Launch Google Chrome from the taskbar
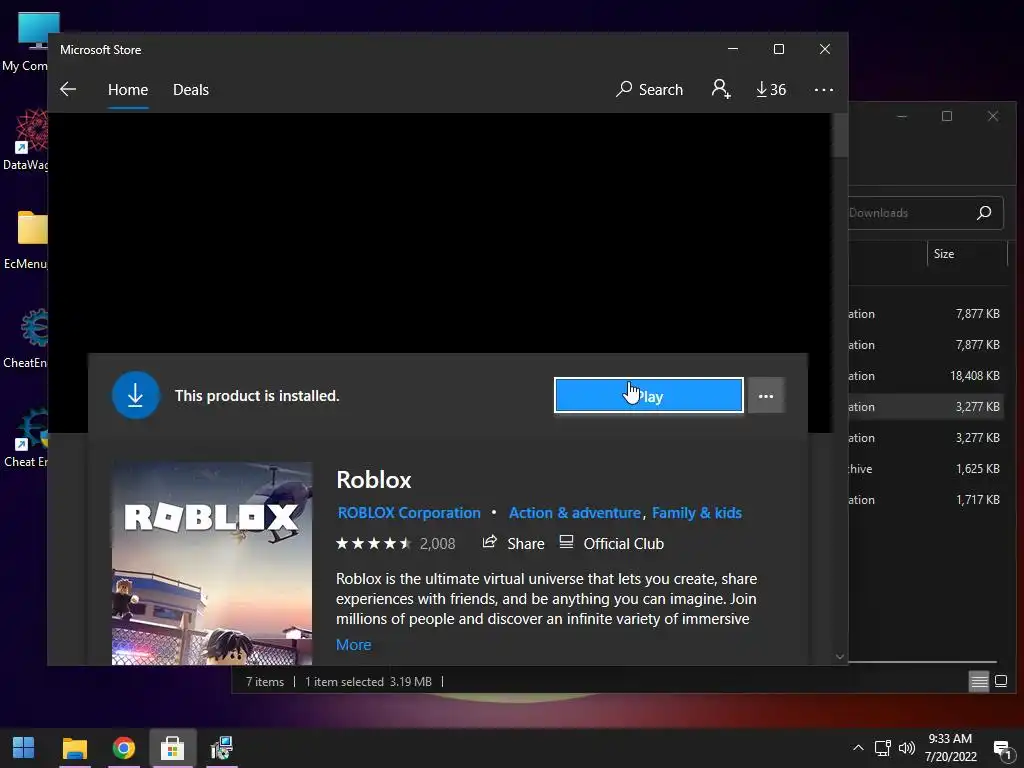Screen dimensions: 1024x768 [x=123, y=748]
